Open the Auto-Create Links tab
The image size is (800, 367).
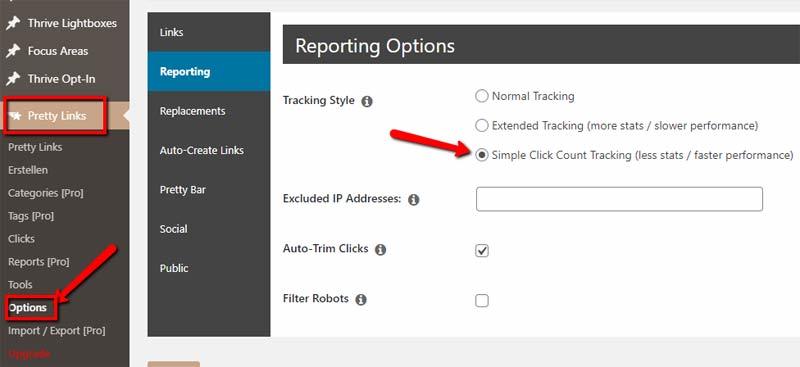click(209, 150)
